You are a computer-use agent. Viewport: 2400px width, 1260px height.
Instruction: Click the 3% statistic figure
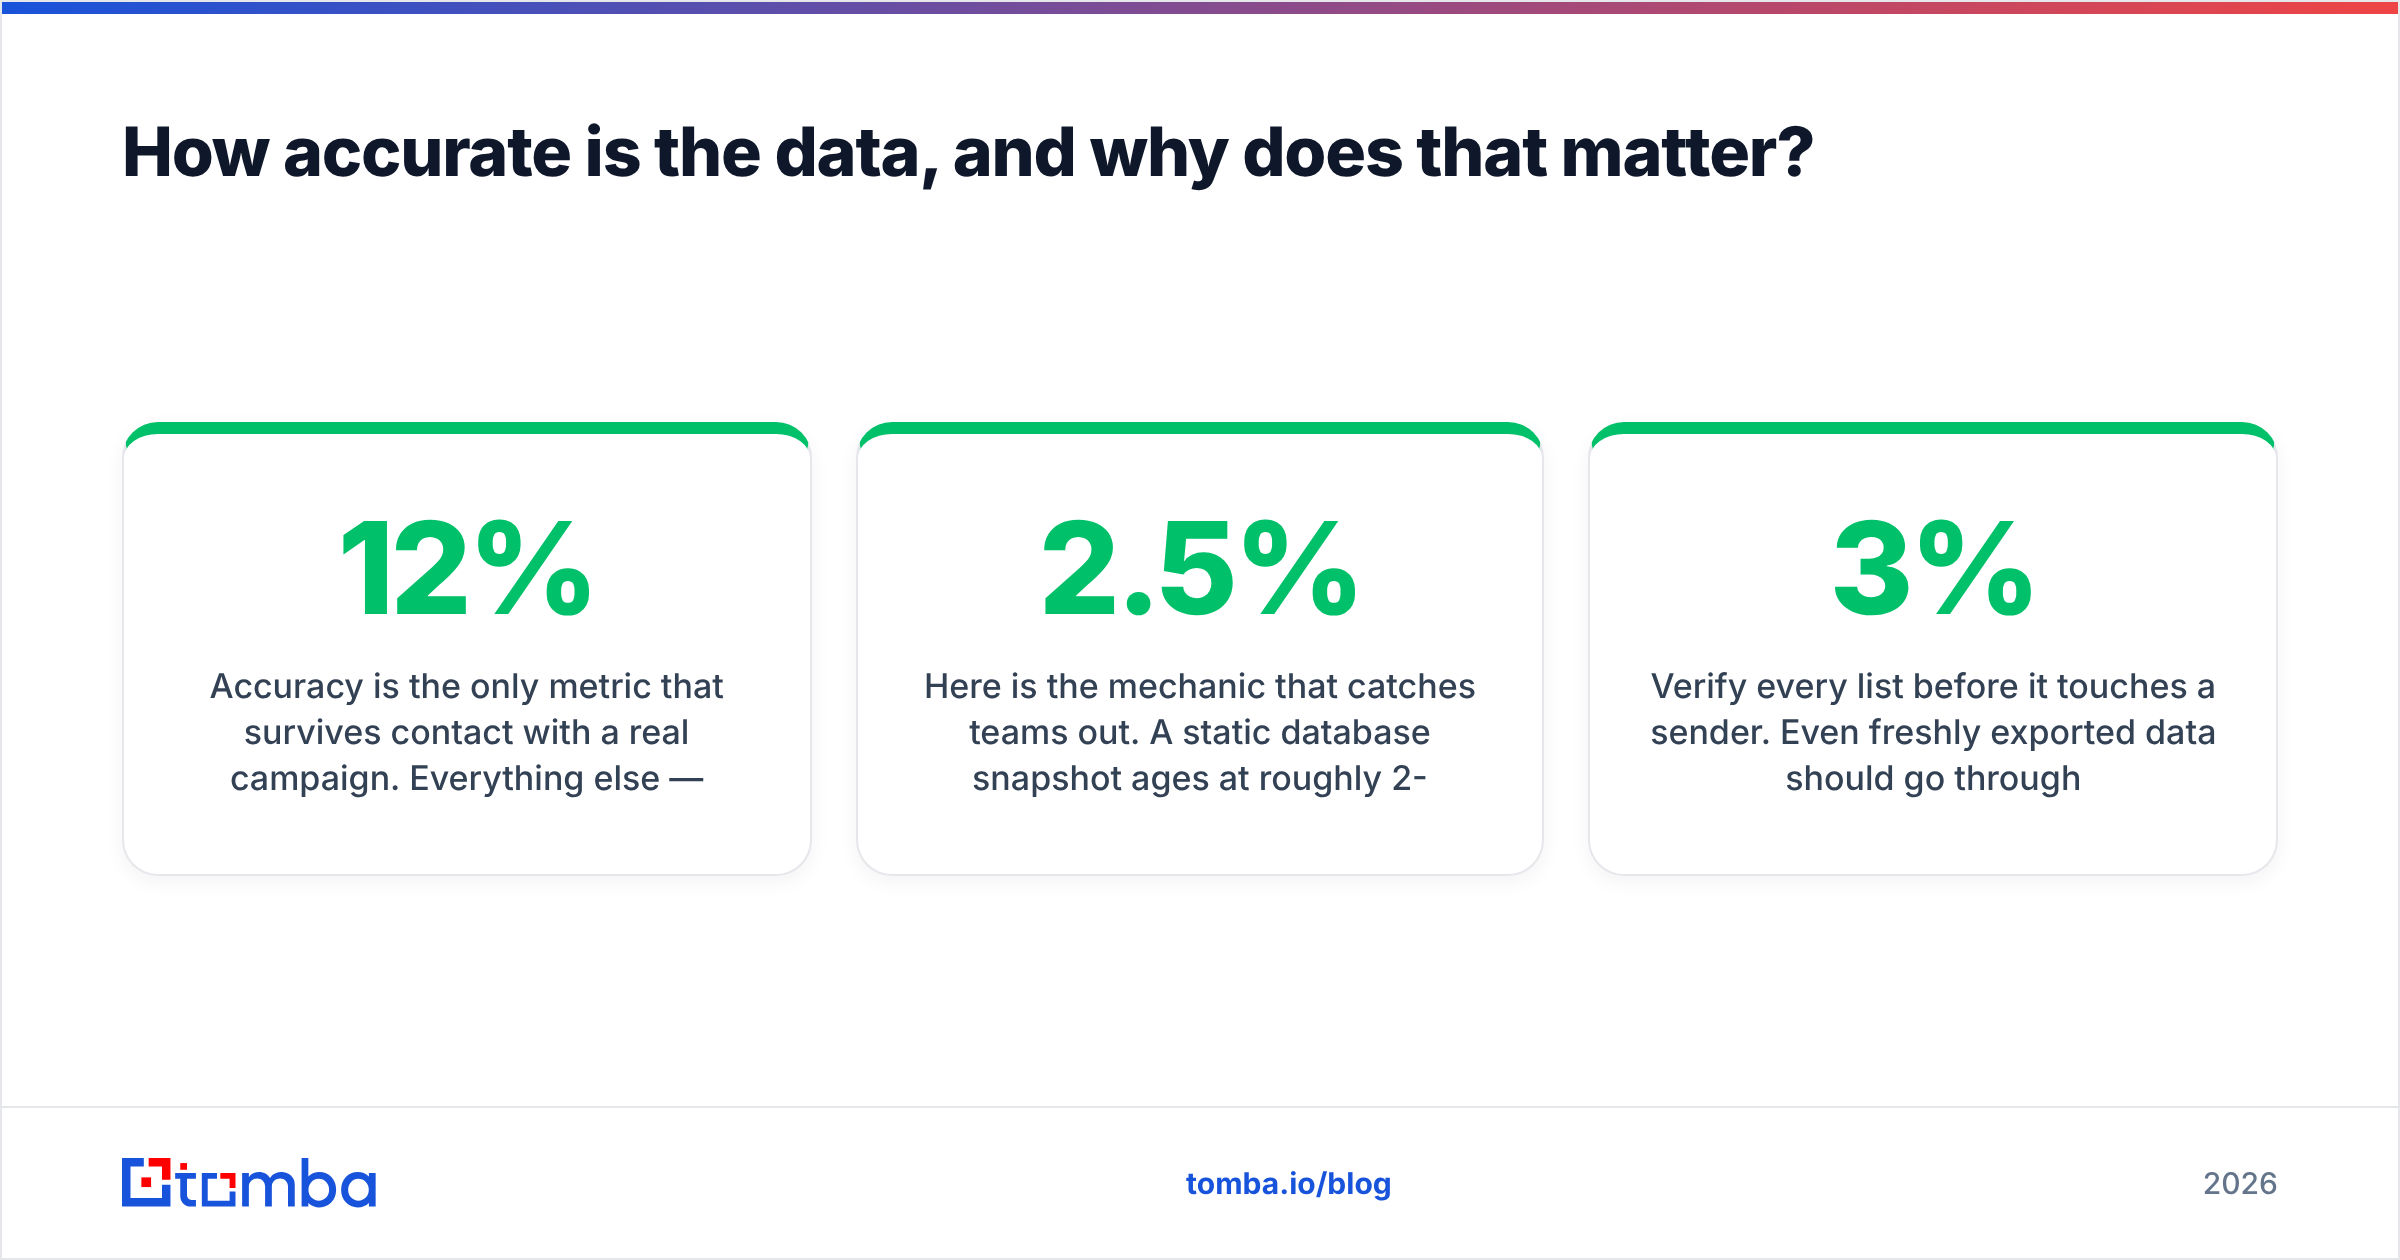point(1932,569)
